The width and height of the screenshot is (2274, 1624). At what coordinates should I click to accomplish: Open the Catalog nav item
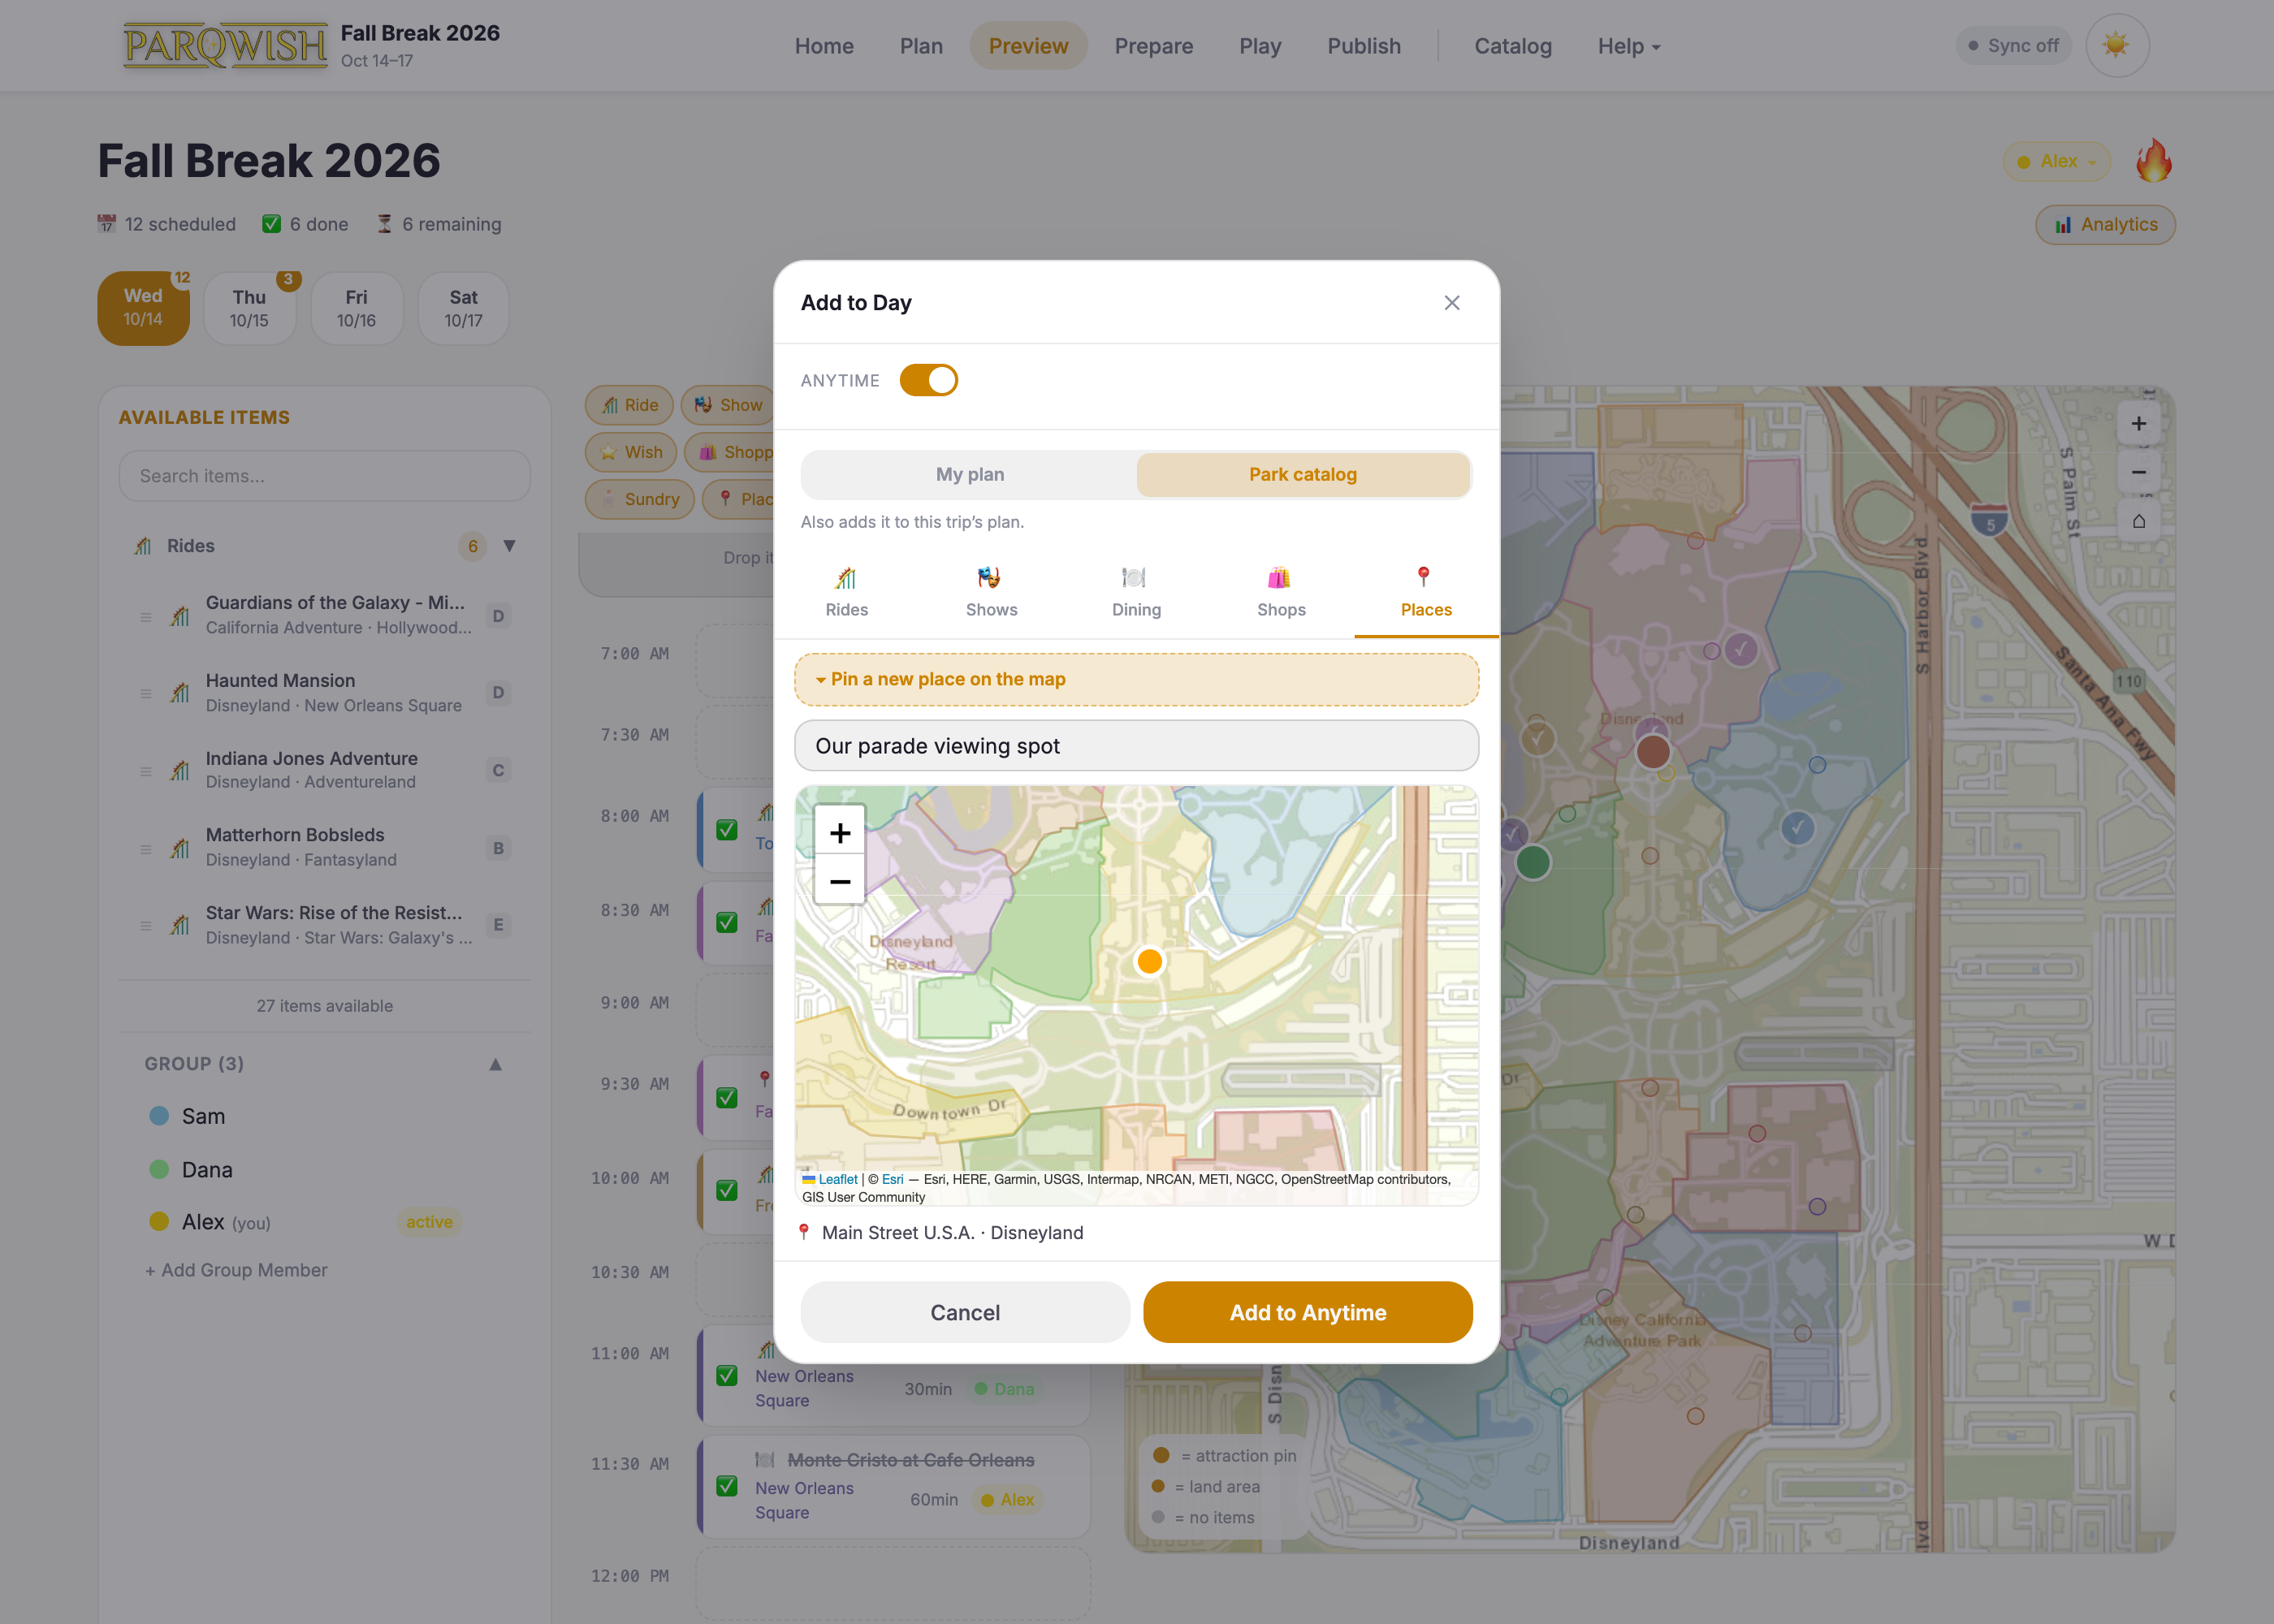pos(1513,46)
